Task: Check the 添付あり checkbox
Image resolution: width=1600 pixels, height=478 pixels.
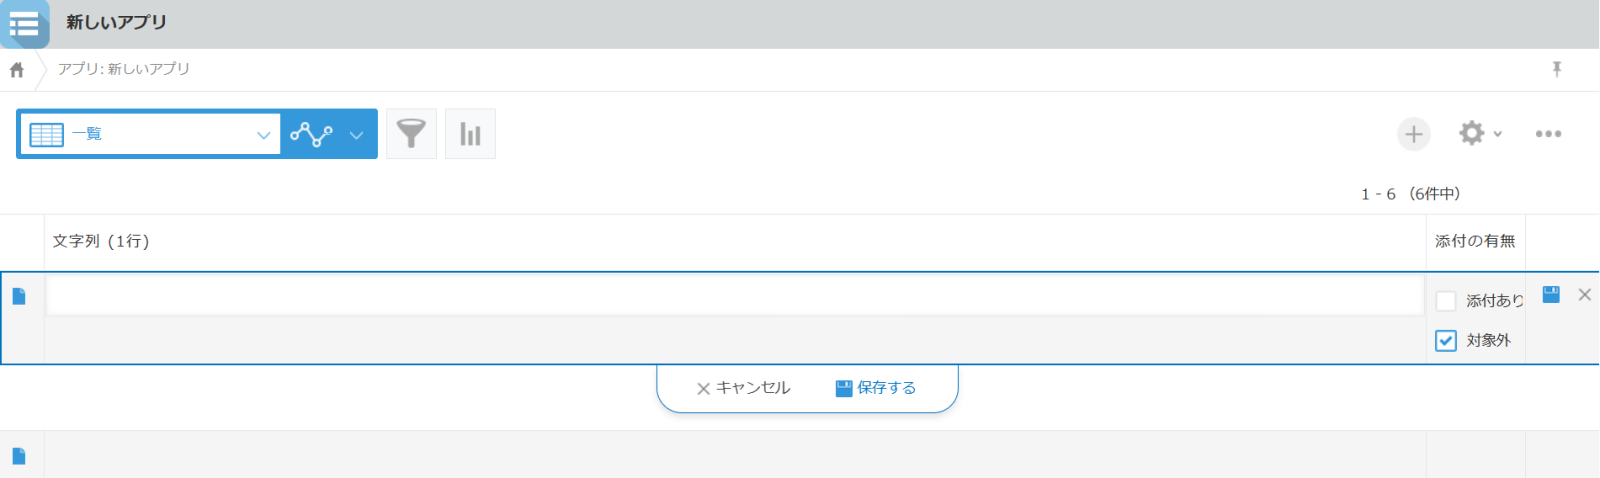Action: 1446,301
